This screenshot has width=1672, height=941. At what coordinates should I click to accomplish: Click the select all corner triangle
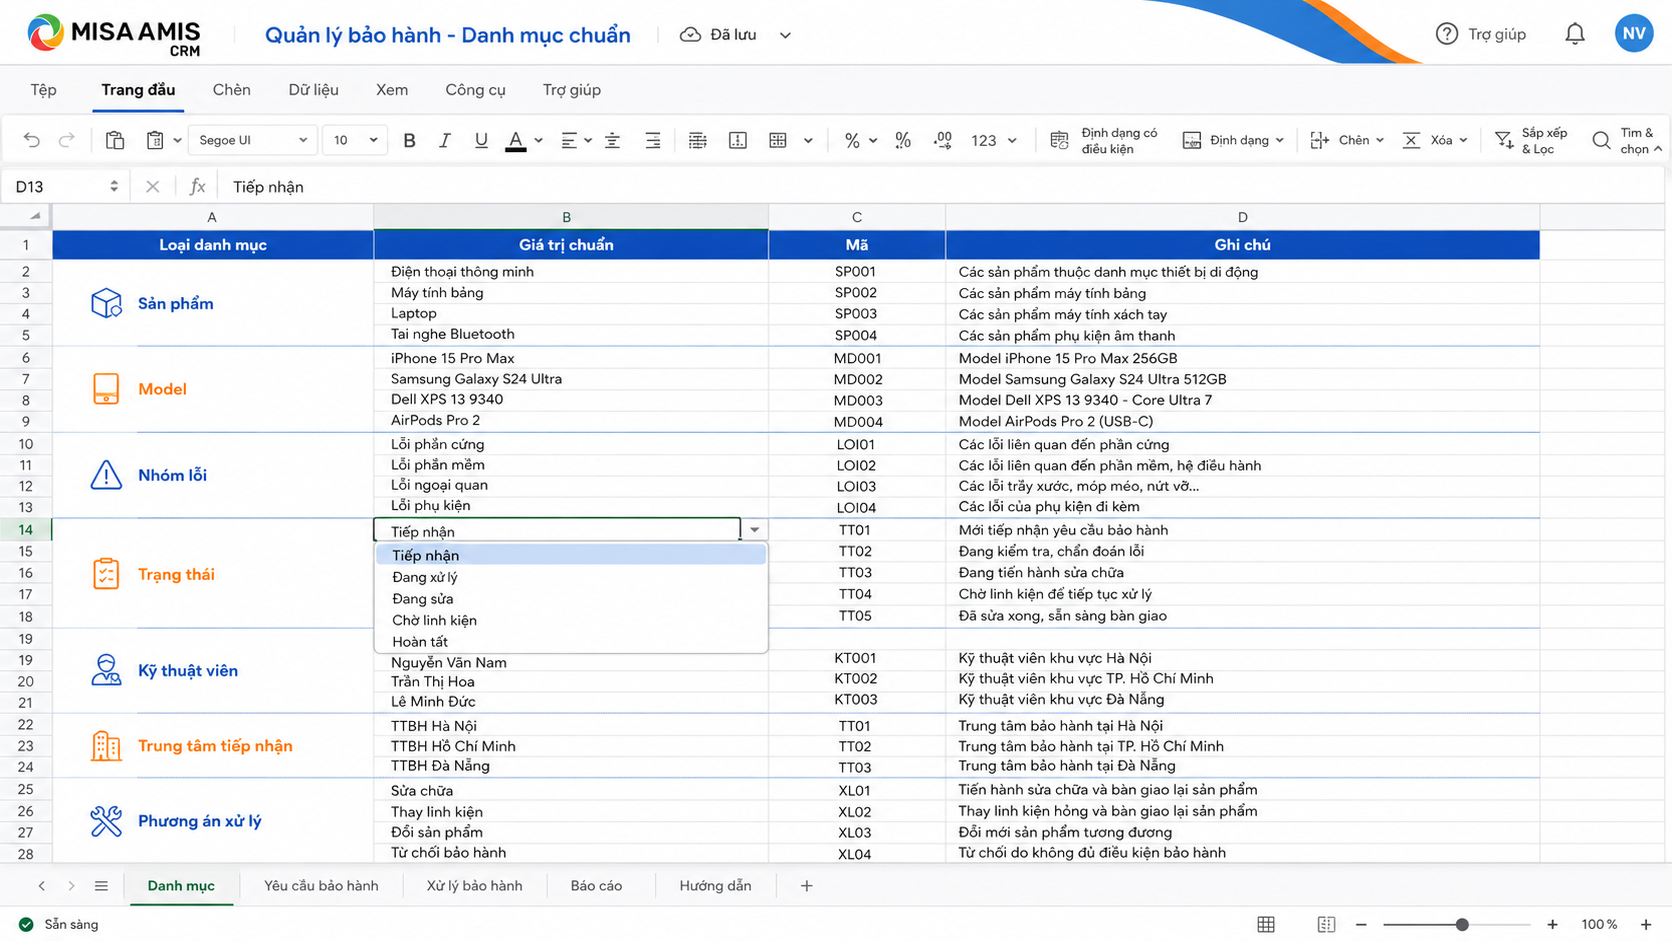[x=35, y=216]
